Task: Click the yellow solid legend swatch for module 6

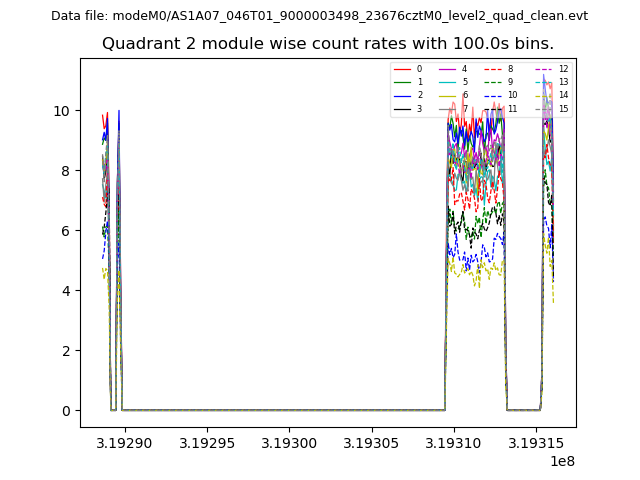Action: click(x=448, y=95)
